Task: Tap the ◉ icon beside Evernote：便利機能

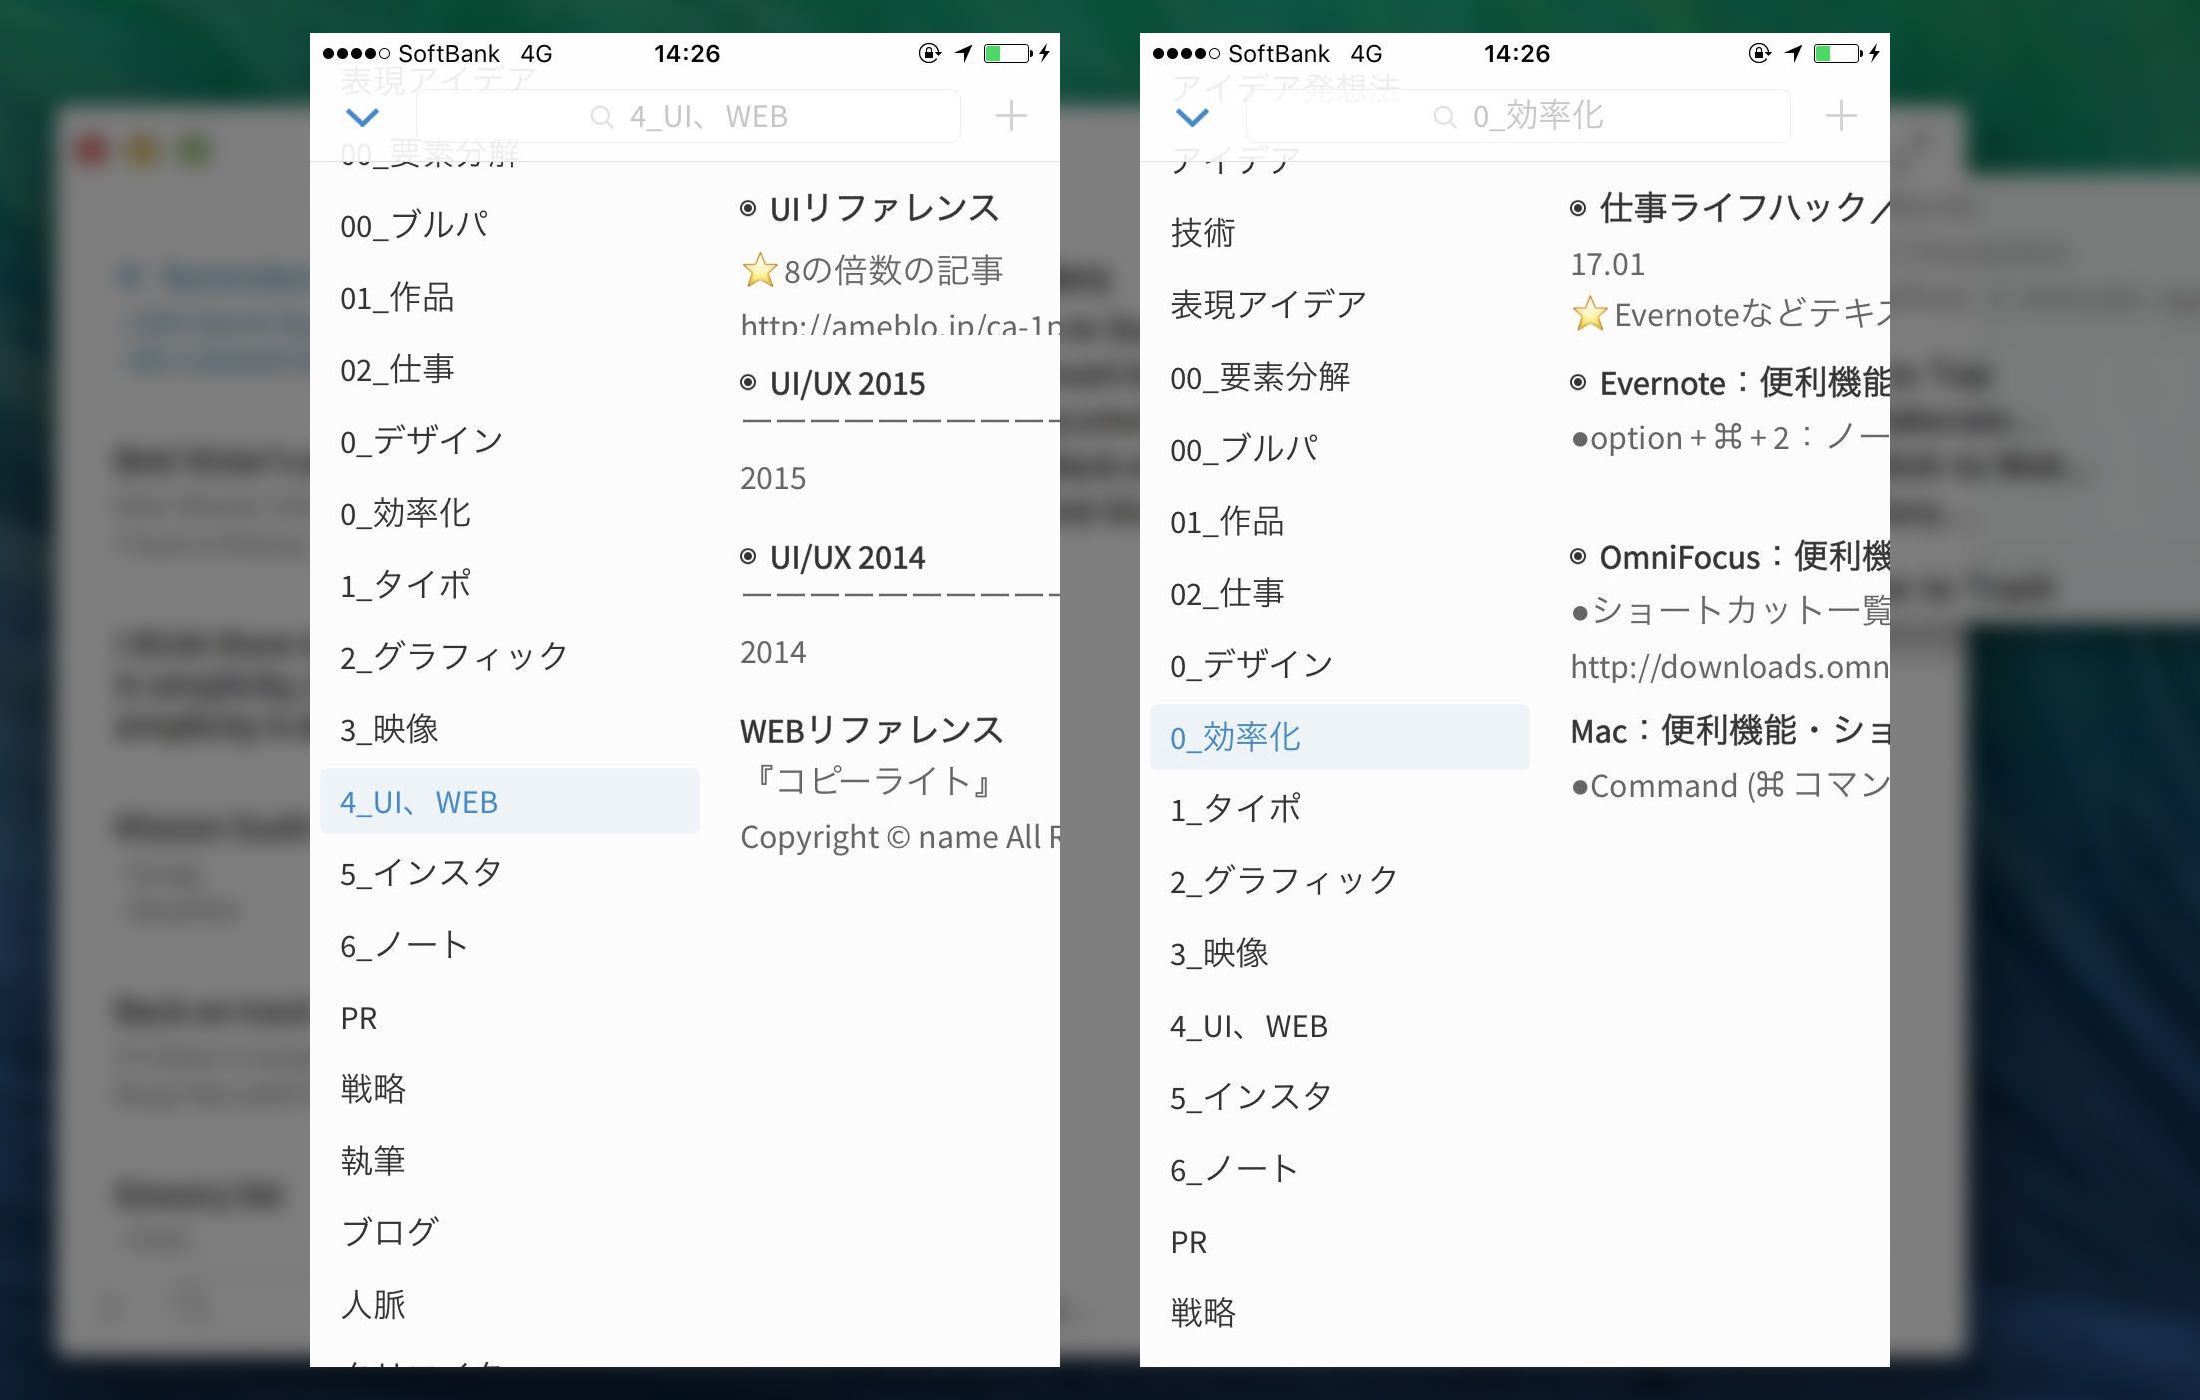Action: pos(1580,383)
